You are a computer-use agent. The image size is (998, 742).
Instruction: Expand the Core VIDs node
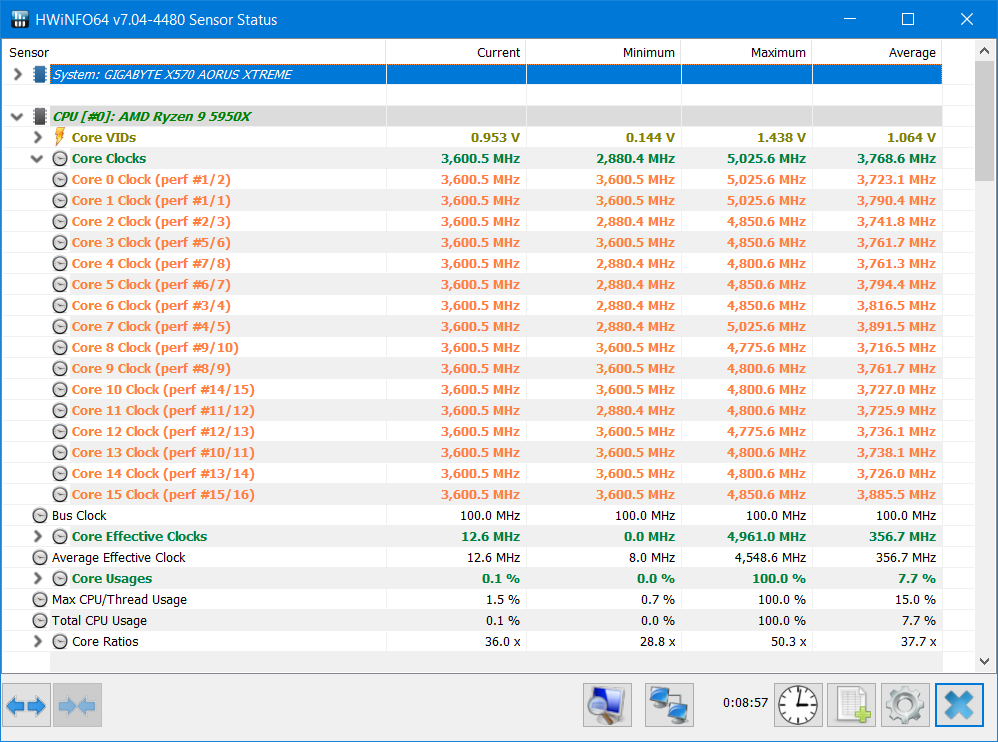click(38, 137)
